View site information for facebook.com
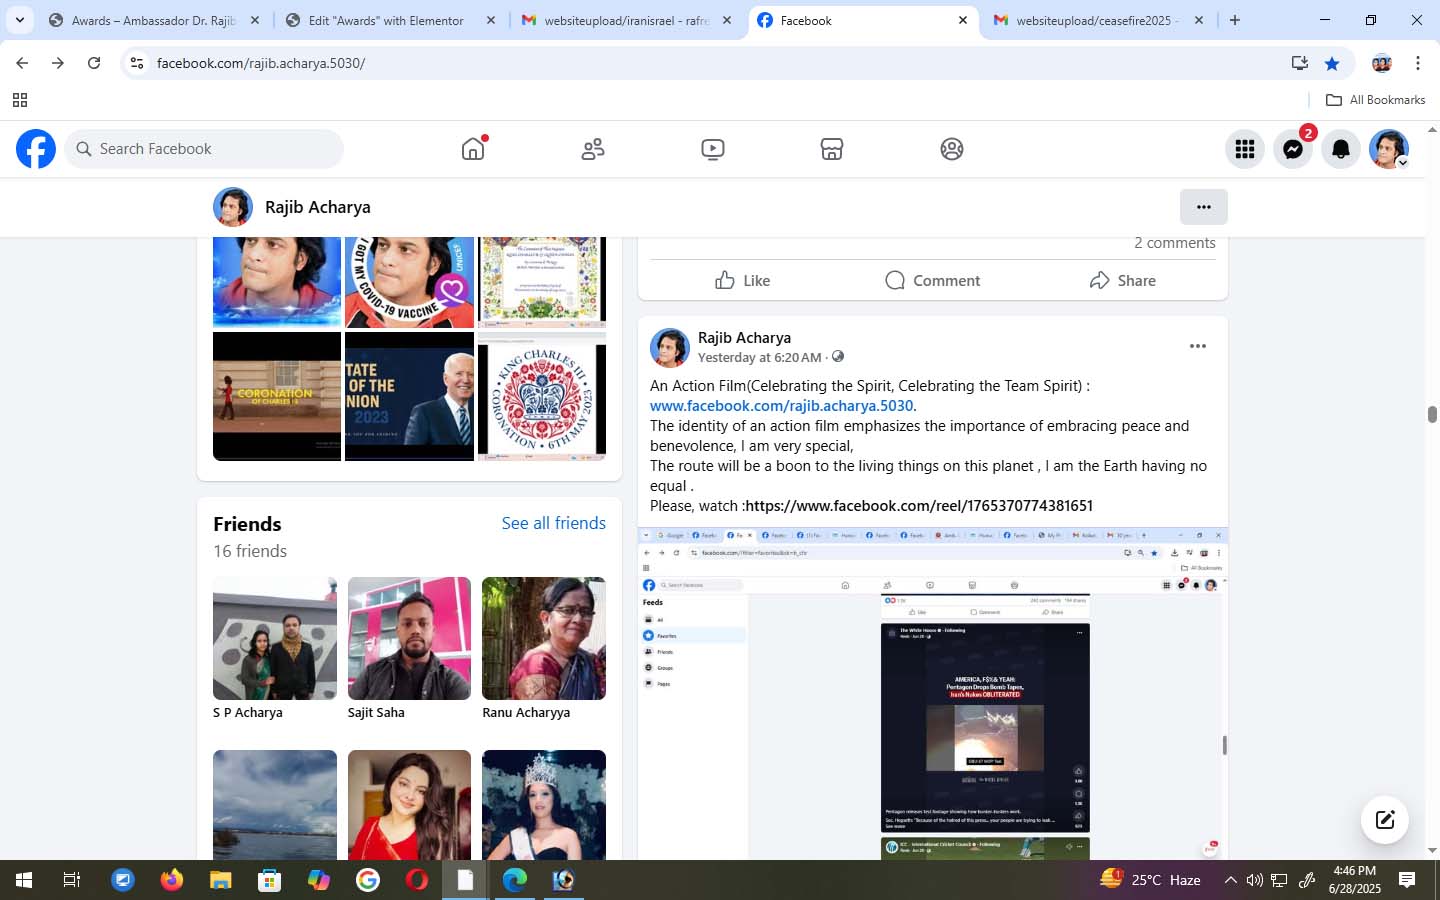Screen dimensions: 1440x900 tap(137, 63)
